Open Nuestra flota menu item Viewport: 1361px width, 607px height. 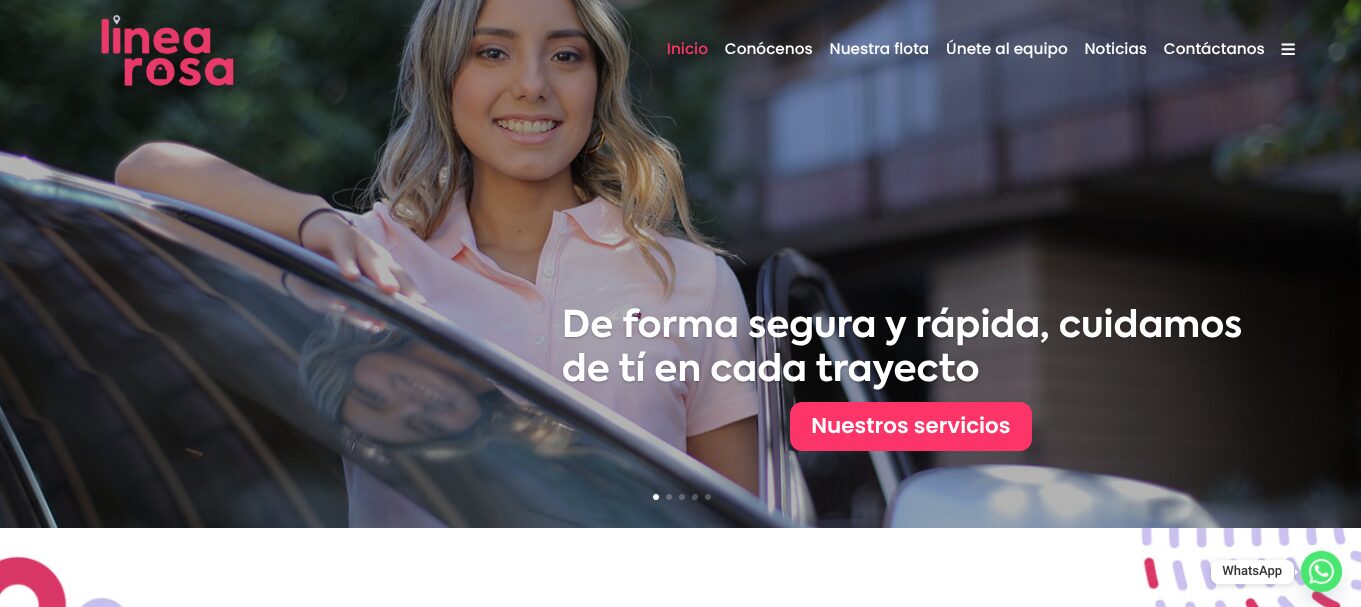click(x=879, y=49)
